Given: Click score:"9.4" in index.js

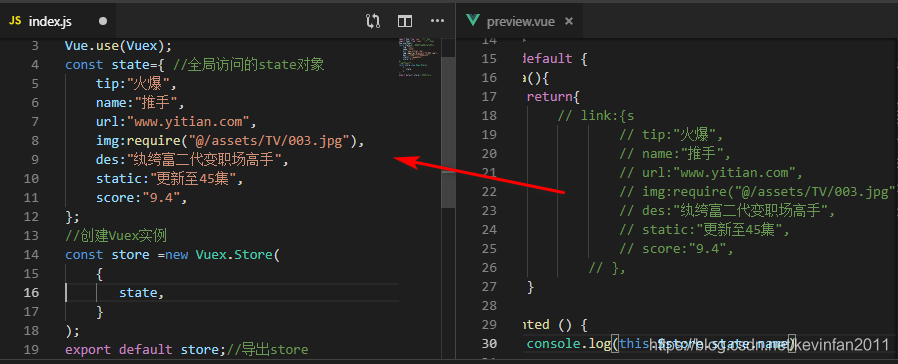Looking at the screenshot, I should 141,197.
